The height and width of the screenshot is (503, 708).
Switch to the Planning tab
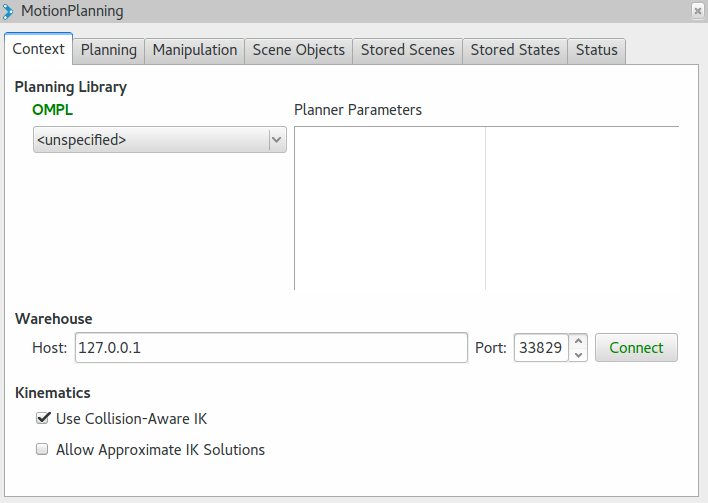click(108, 50)
